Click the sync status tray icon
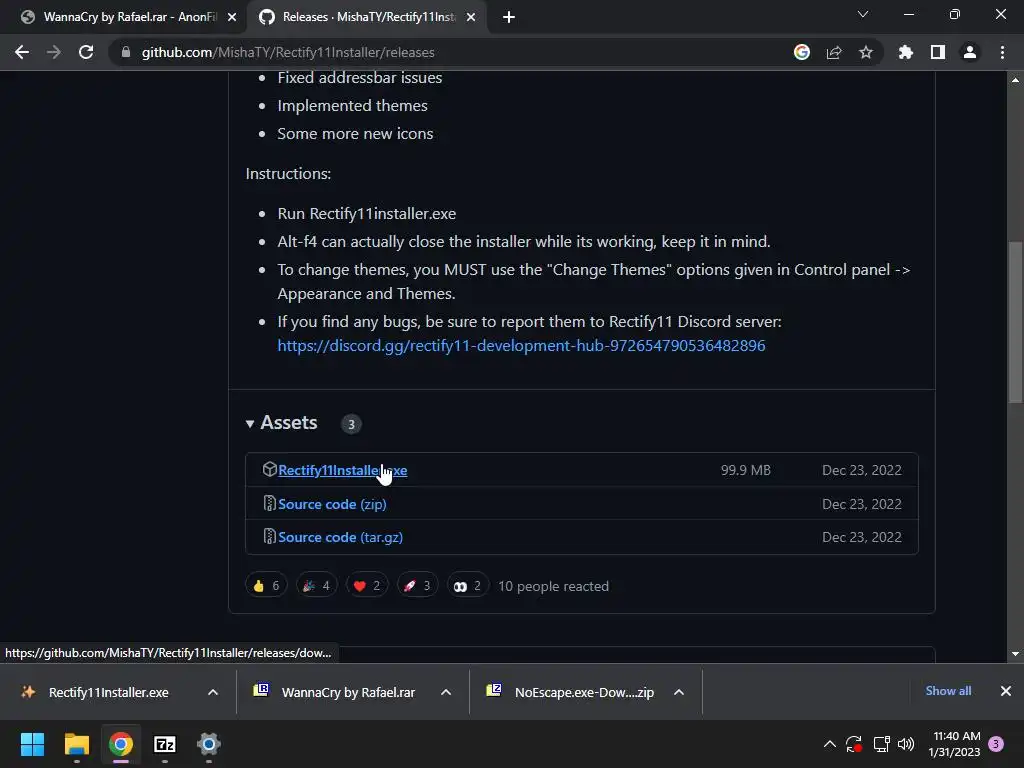 click(854, 744)
